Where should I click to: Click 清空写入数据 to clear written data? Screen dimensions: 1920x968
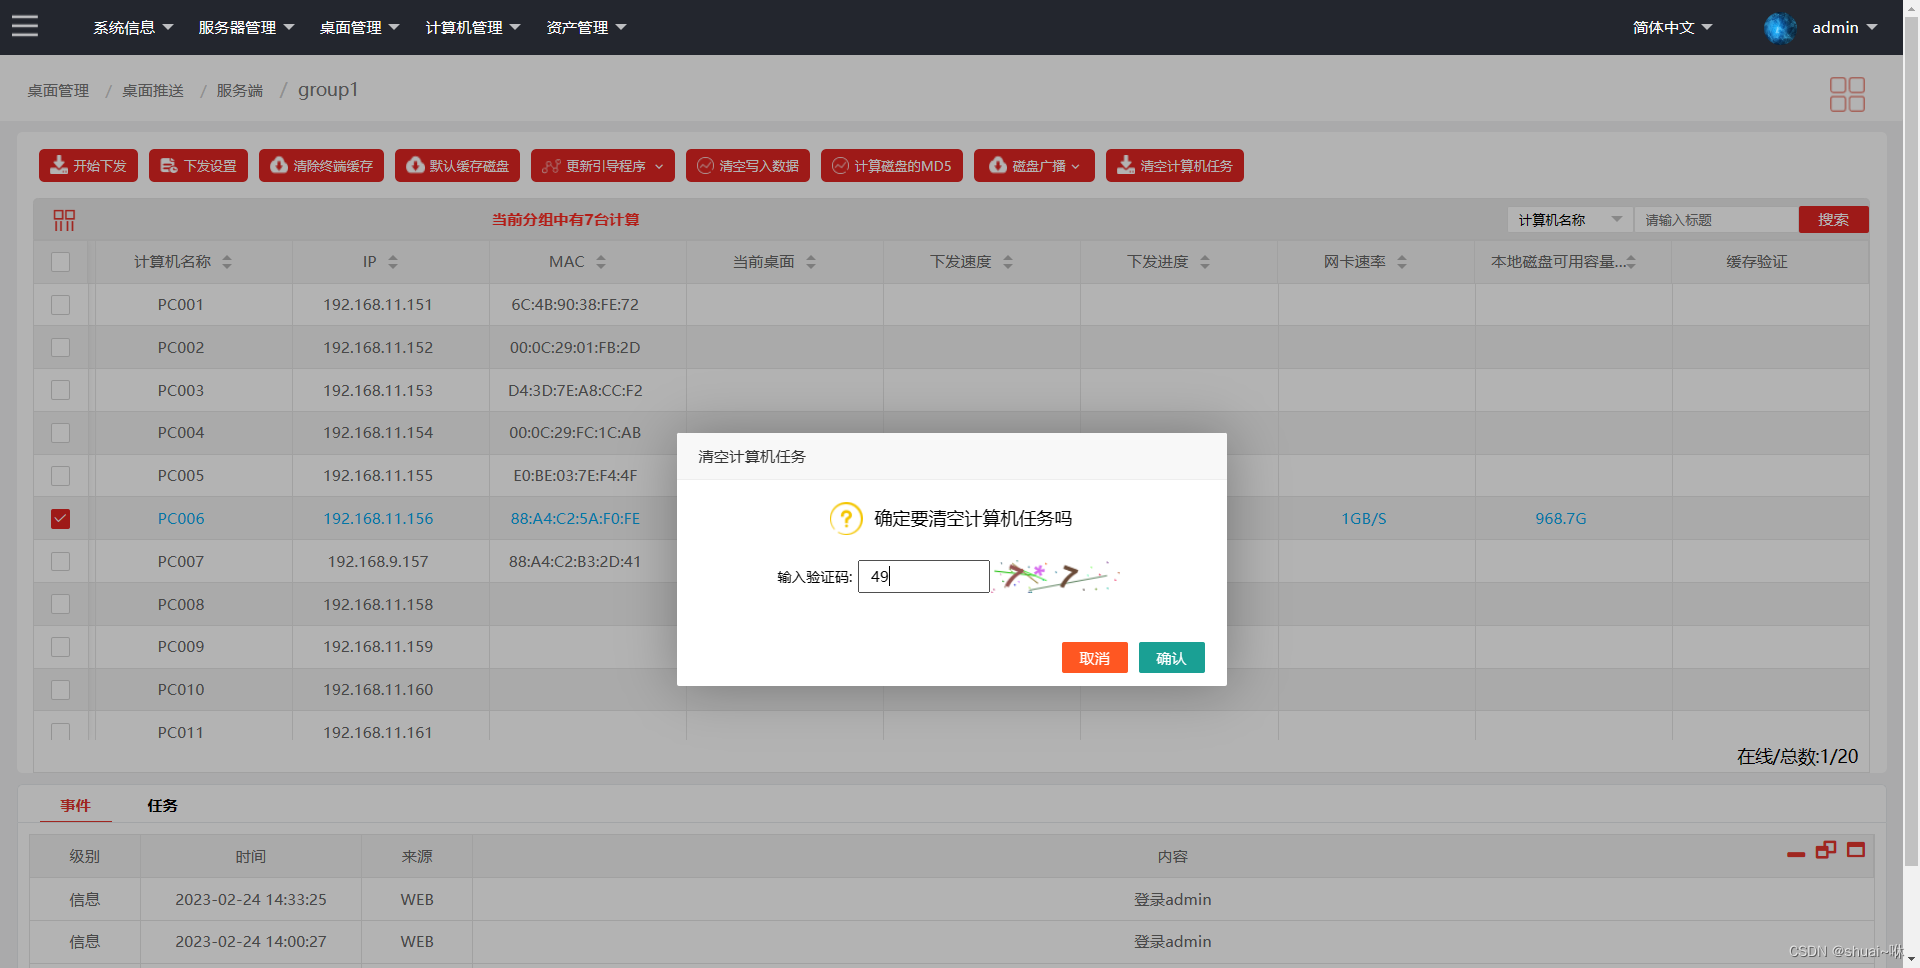coord(747,165)
